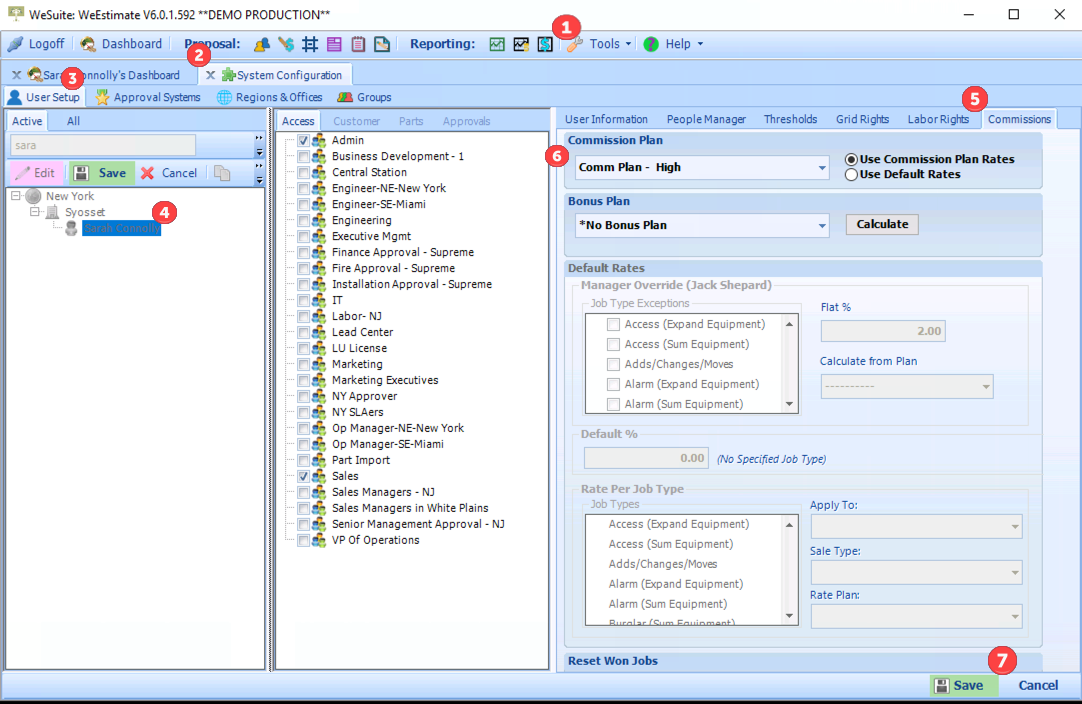
Task: Click the Default % value field
Action: pos(646,458)
